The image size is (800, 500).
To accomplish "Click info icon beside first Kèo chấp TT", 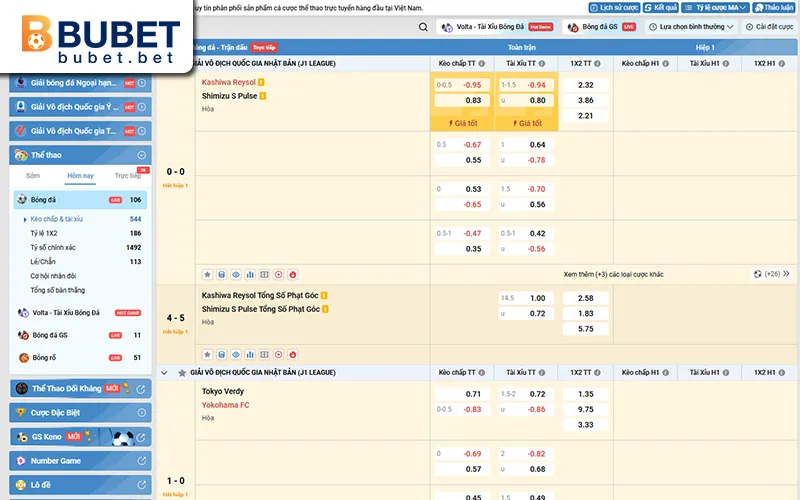I will (x=482, y=64).
